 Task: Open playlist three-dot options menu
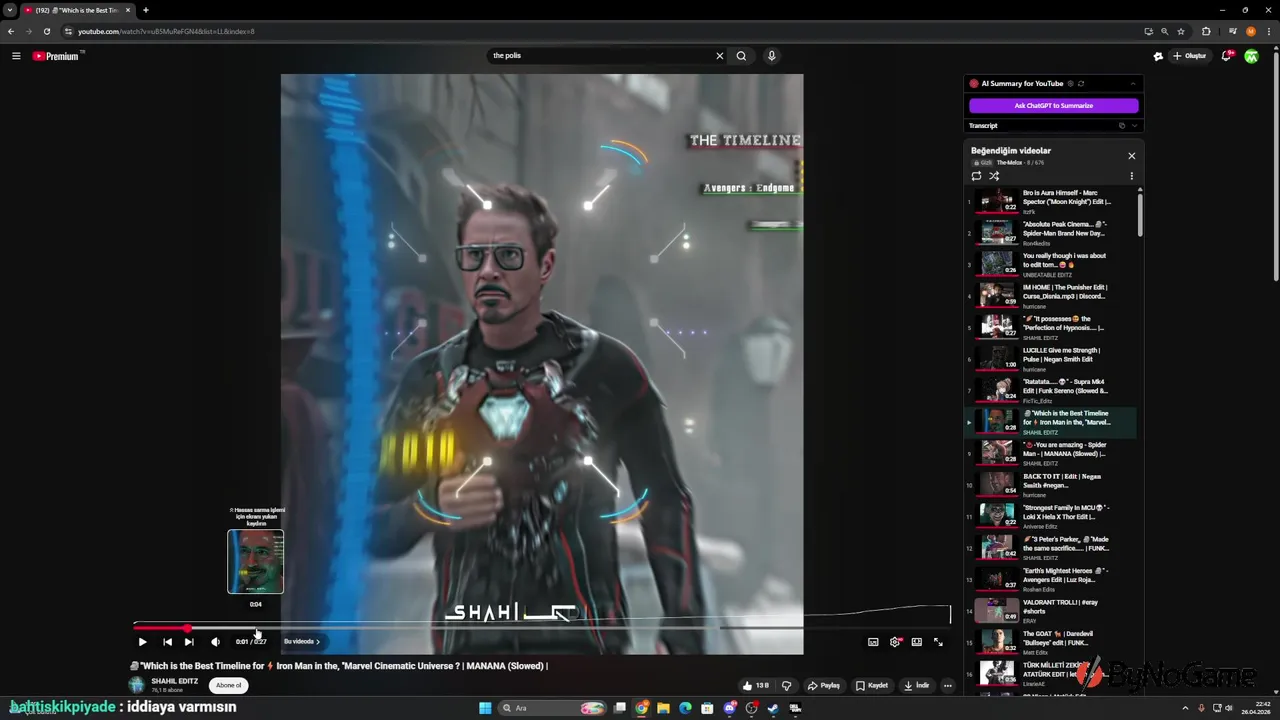(x=1131, y=176)
